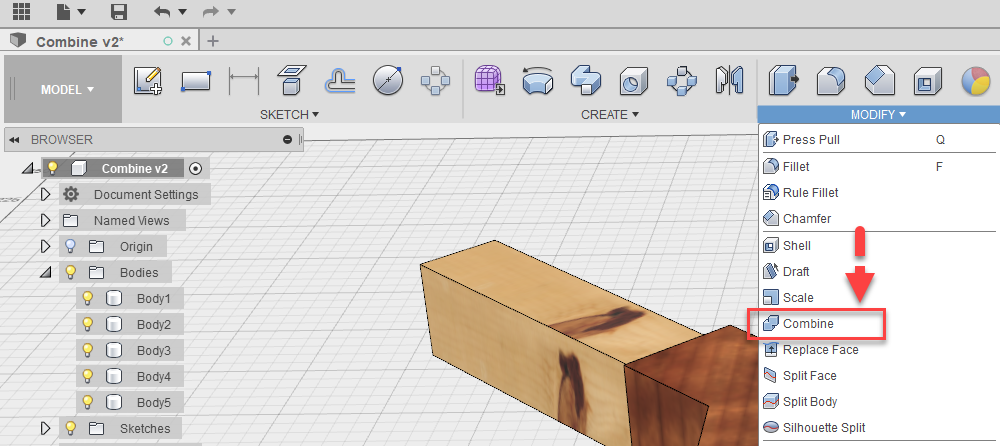Click the File document icon
This screenshot has width=1000, height=446.
pos(63,11)
